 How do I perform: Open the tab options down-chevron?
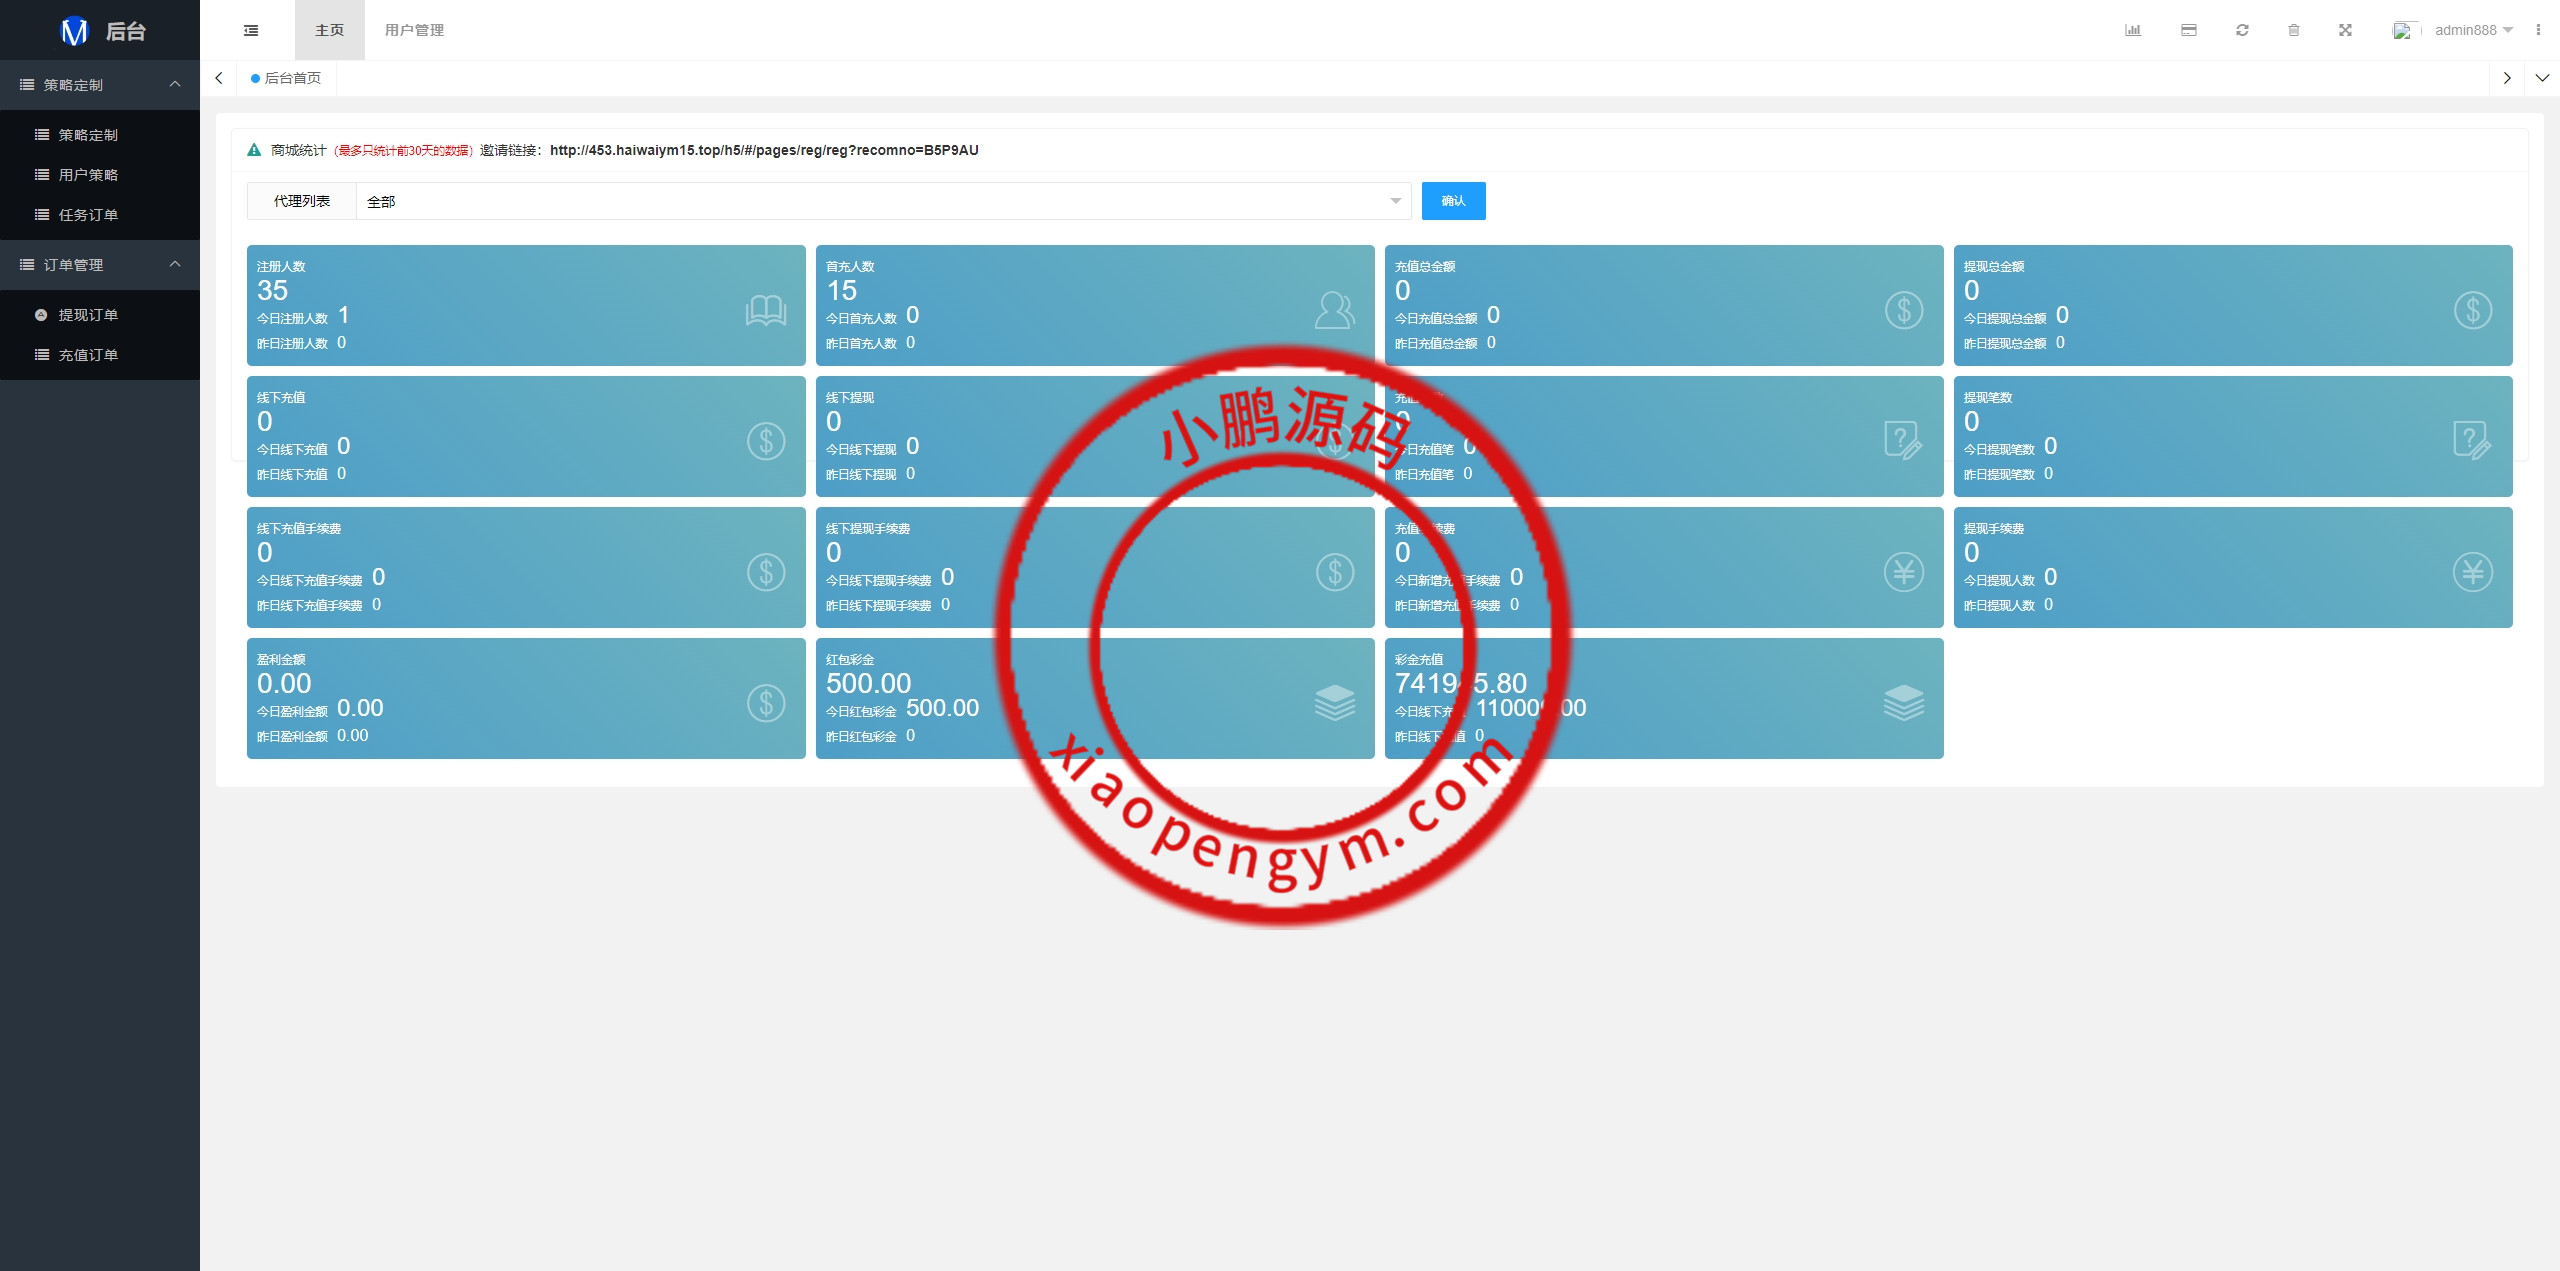2542,78
